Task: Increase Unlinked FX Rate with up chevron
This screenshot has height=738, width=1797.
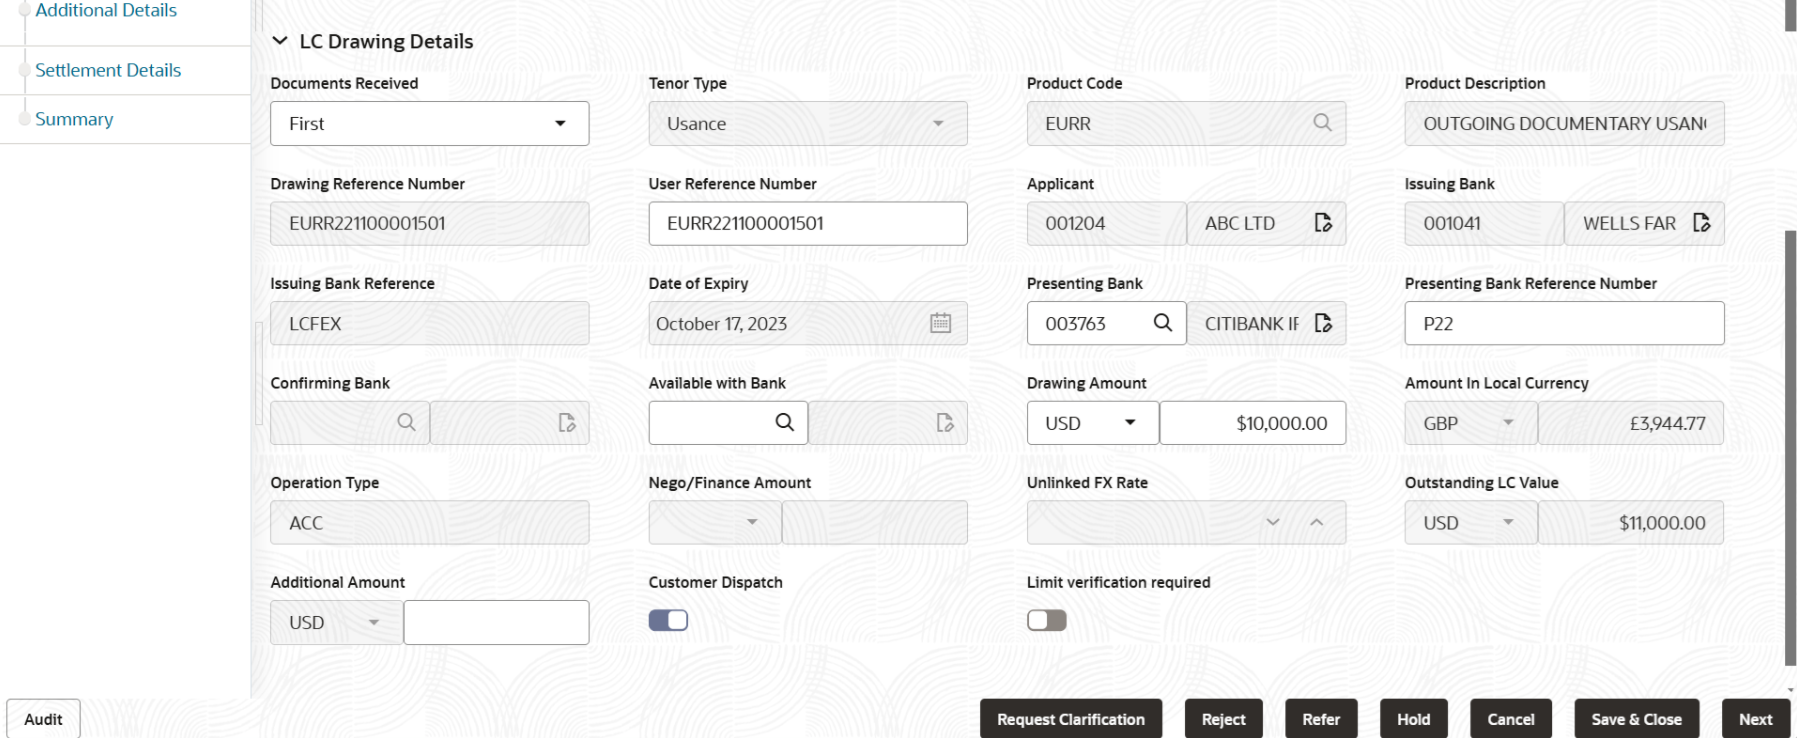Action: 1316,522
